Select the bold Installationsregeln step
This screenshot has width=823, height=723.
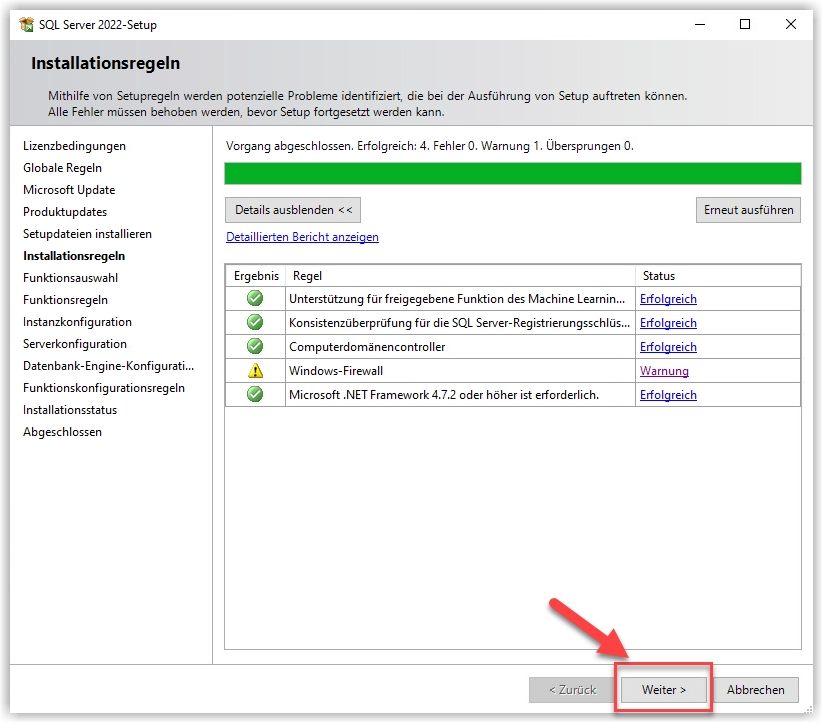click(x=74, y=256)
